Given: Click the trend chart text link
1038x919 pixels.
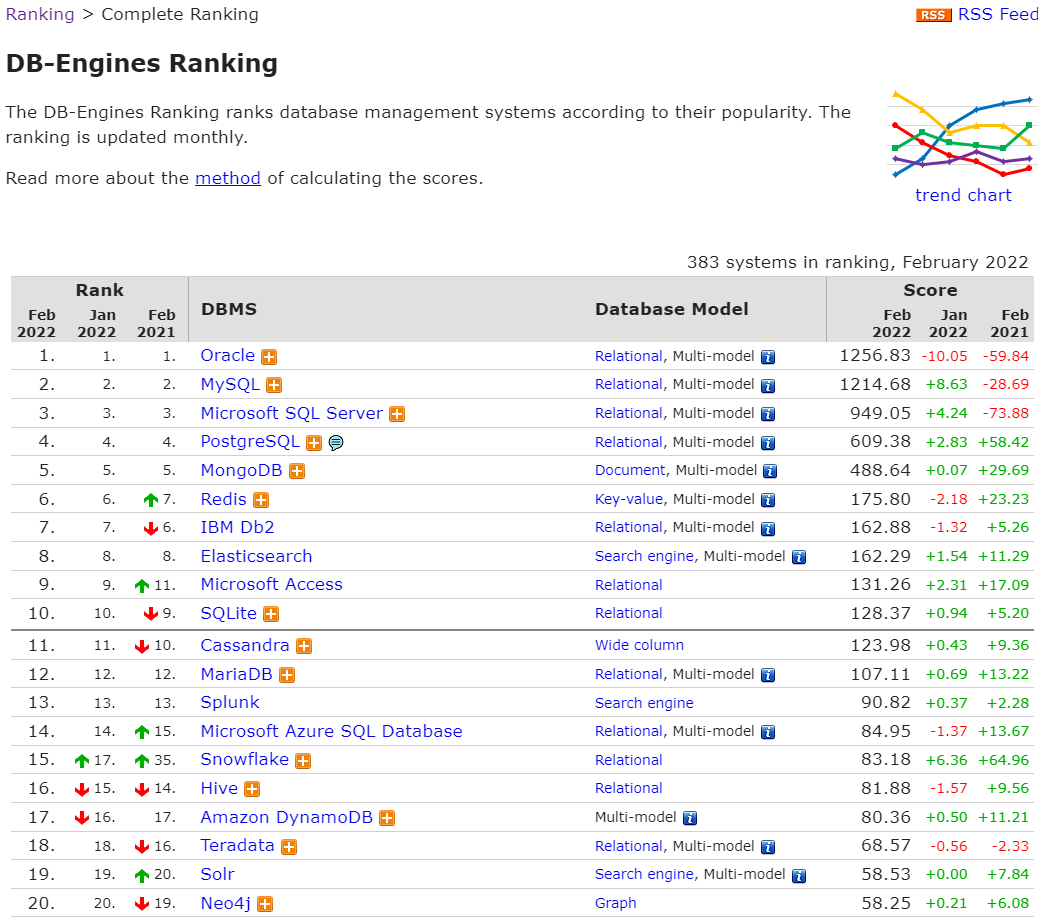Looking at the screenshot, I should (963, 195).
